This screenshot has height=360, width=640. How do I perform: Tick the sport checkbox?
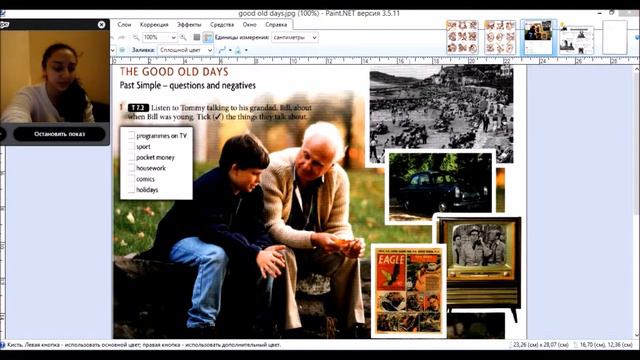click(131, 147)
